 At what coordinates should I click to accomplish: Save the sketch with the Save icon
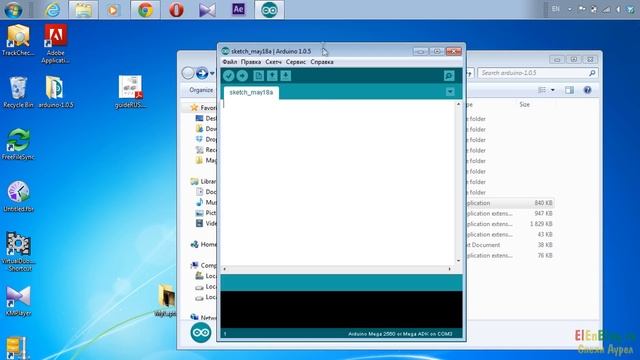[x=285, y=76]
